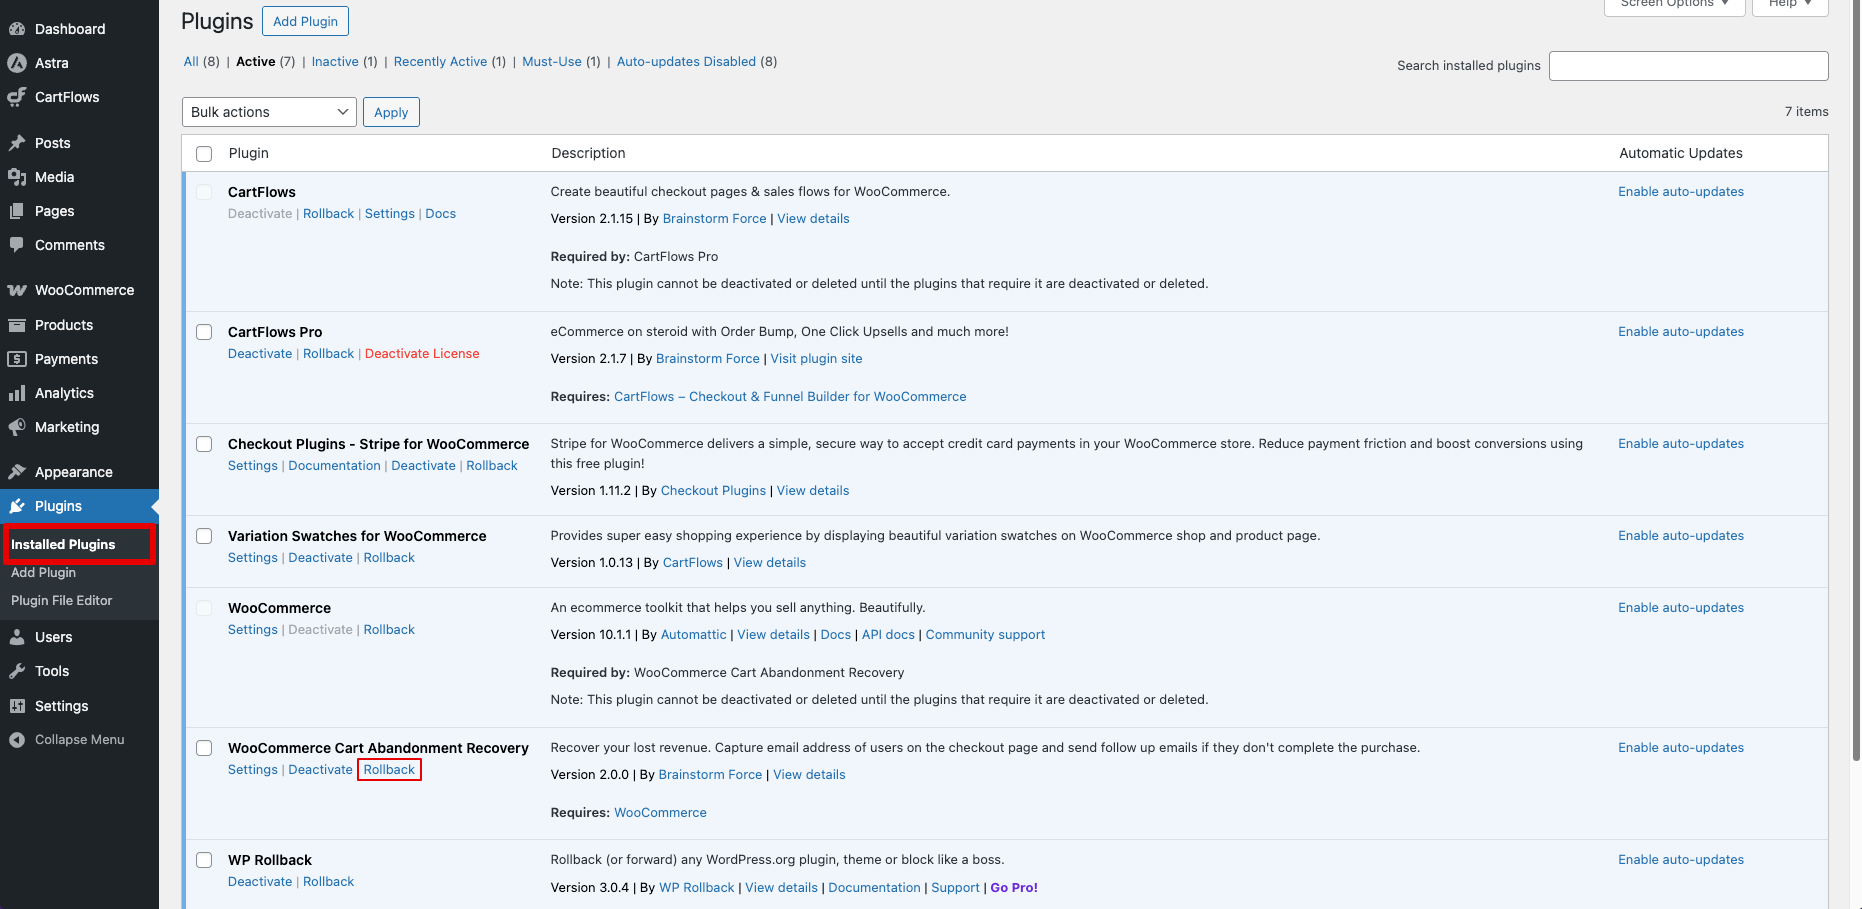This screenshot has height=909, width=1862.
Task: Filter by Auto-updates Disabled plugins
Action: [686, 62]
